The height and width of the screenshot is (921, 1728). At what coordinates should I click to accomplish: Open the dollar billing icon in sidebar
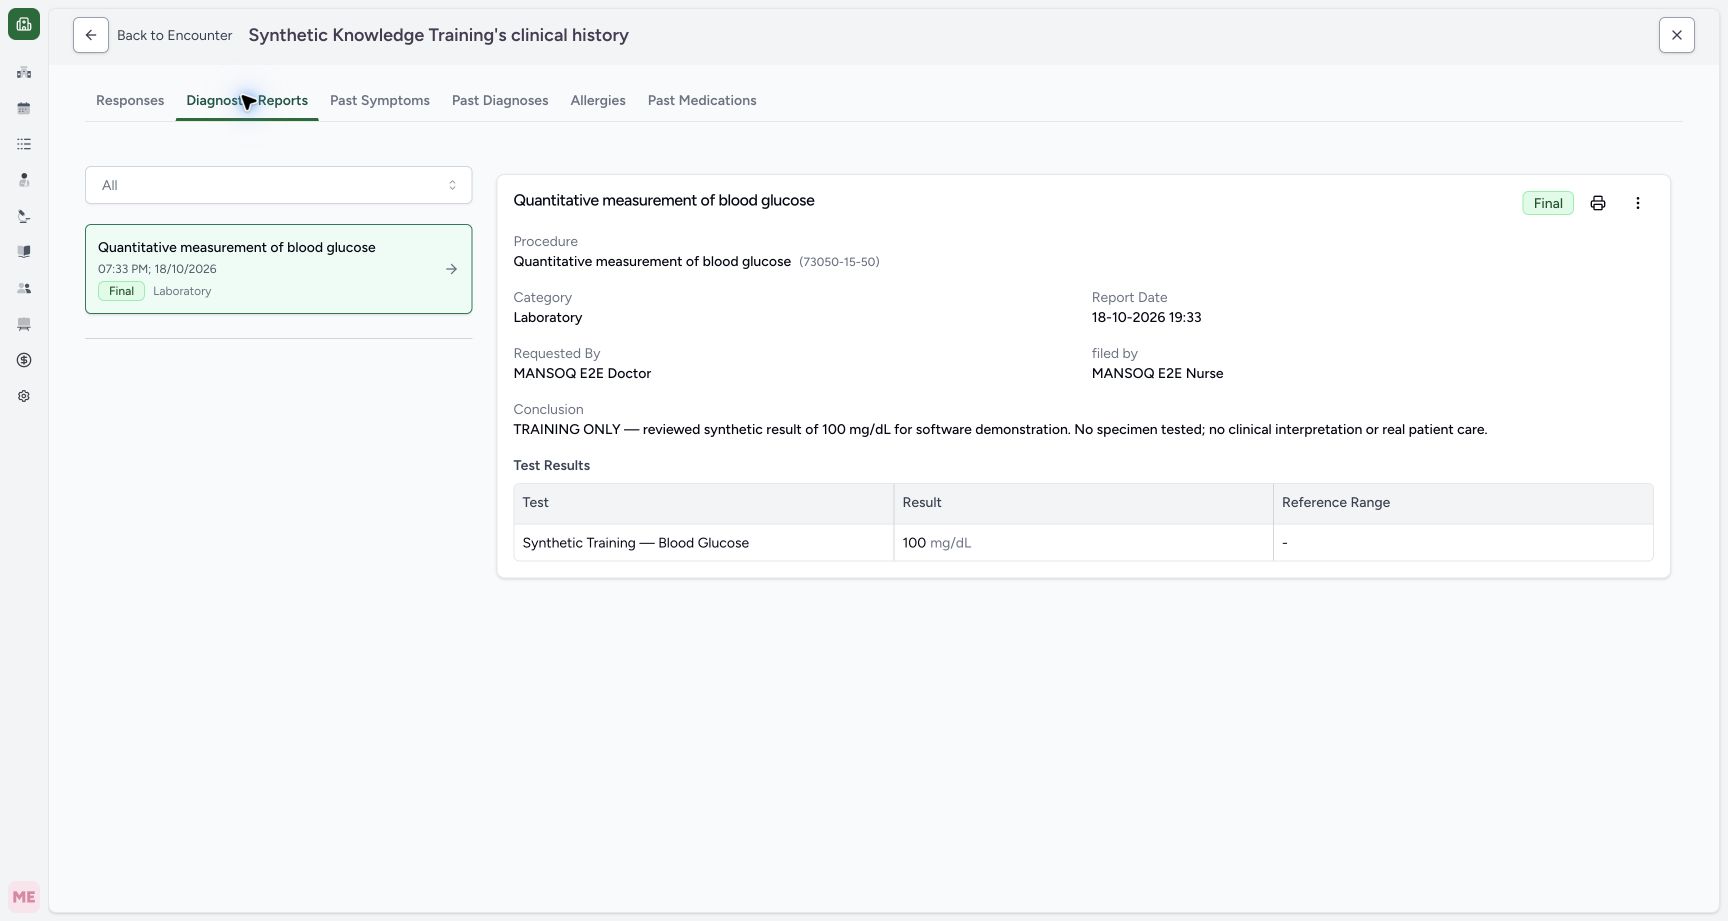24,360
